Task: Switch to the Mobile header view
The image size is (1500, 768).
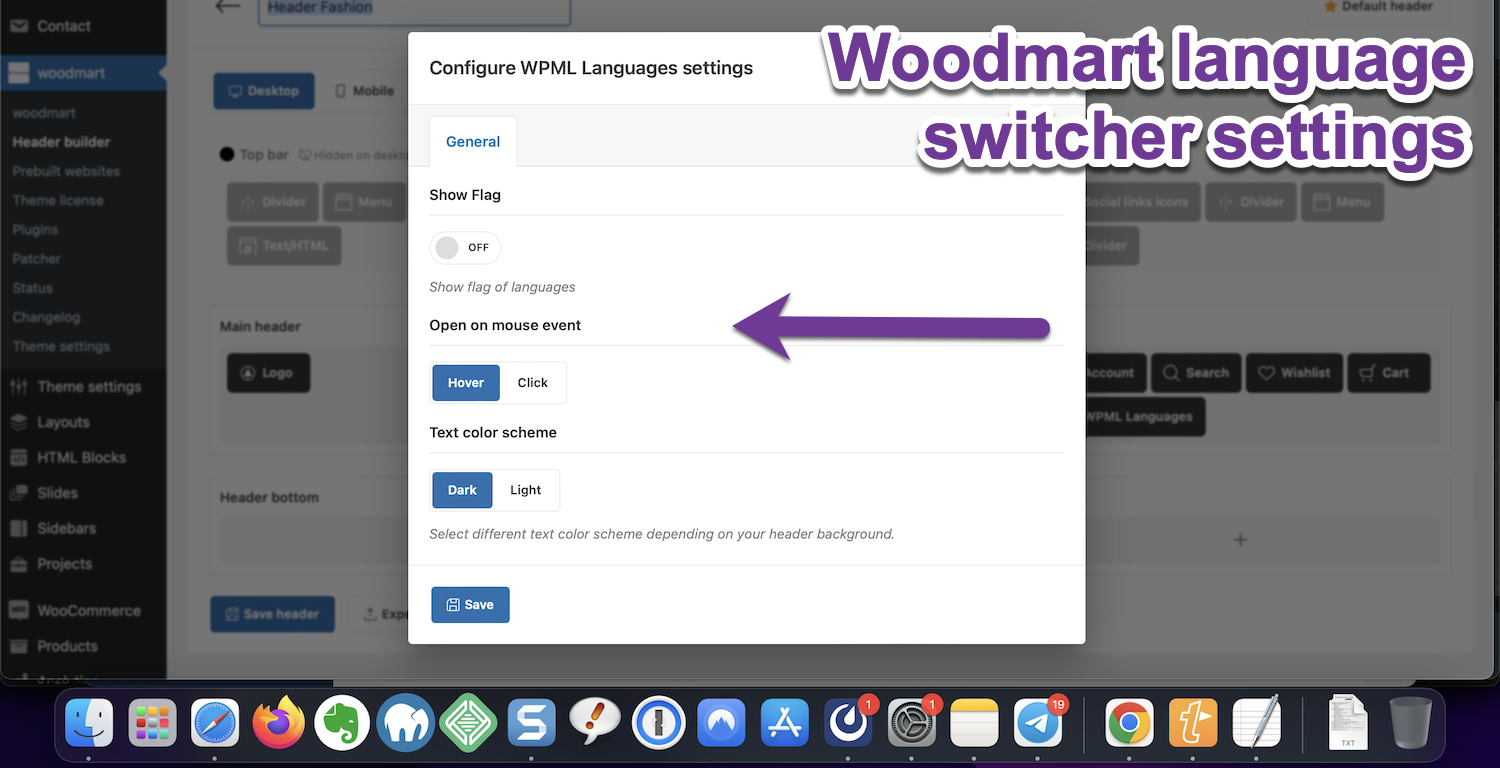Action: pyautogui.click(x=364, y=91)
